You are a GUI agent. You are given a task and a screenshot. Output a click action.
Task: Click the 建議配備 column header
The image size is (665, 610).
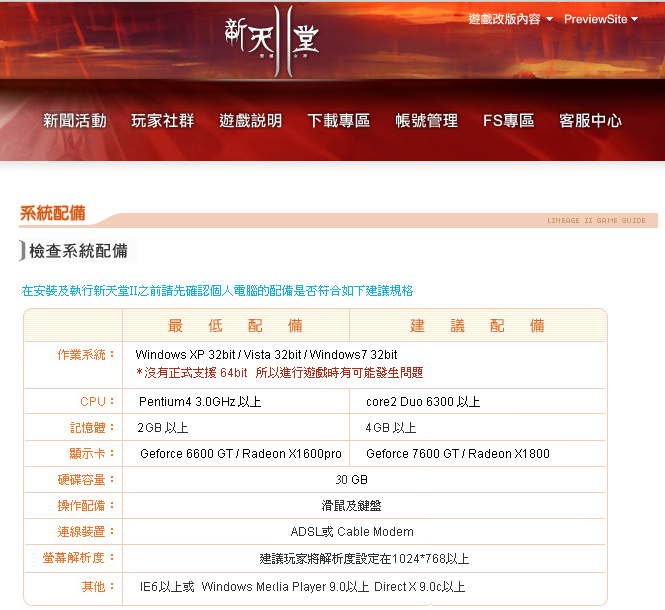click(x=478, y=326)
